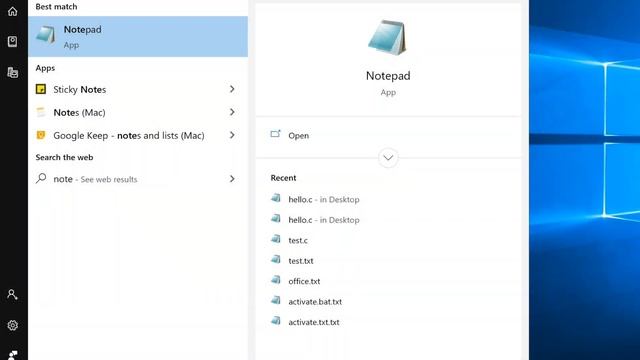Click the Open window icon
The image size is (640, 360).
[x=276, y=134]
